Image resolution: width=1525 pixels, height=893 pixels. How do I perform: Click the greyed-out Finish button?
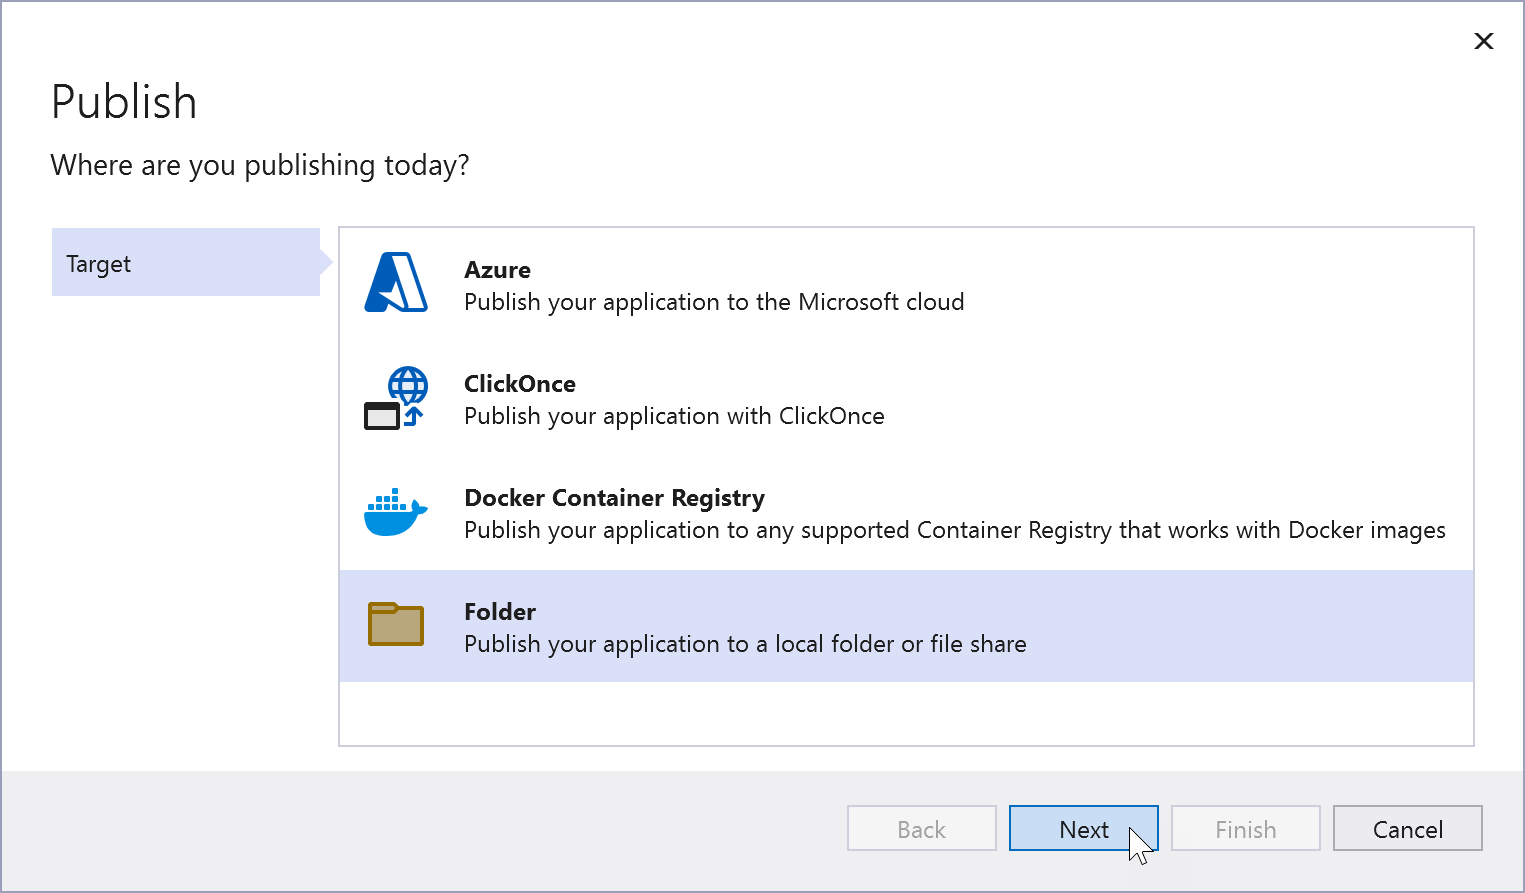1245,829
